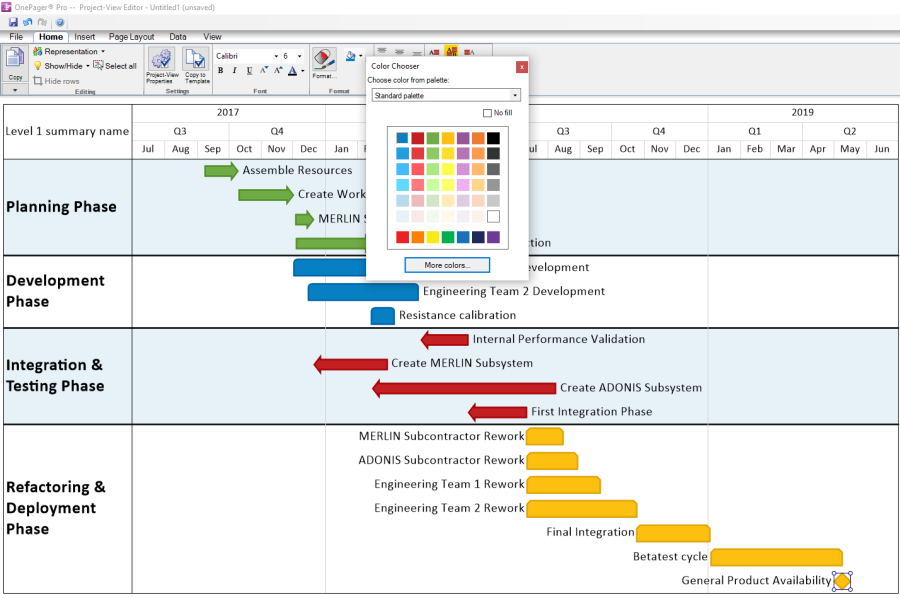
Task: Toggle Underline formatting
Action: [249, 71]
